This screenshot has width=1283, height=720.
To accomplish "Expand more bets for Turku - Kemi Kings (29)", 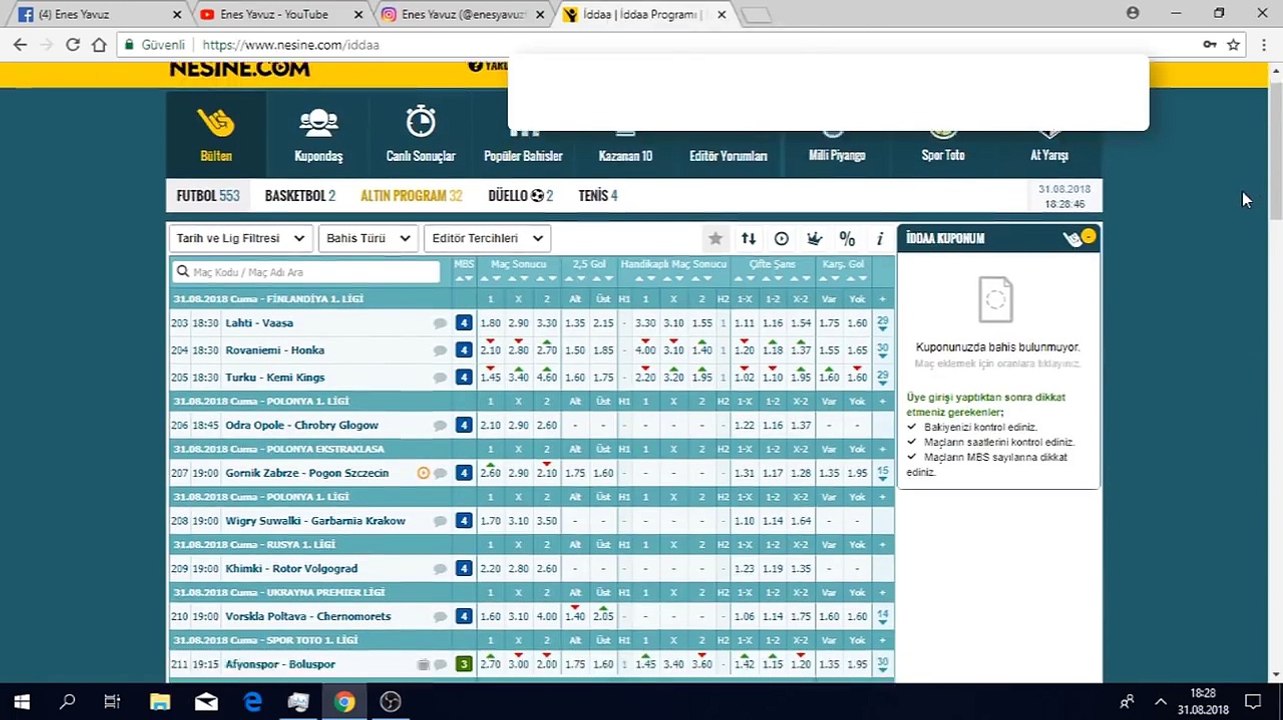I will point(882,377).
